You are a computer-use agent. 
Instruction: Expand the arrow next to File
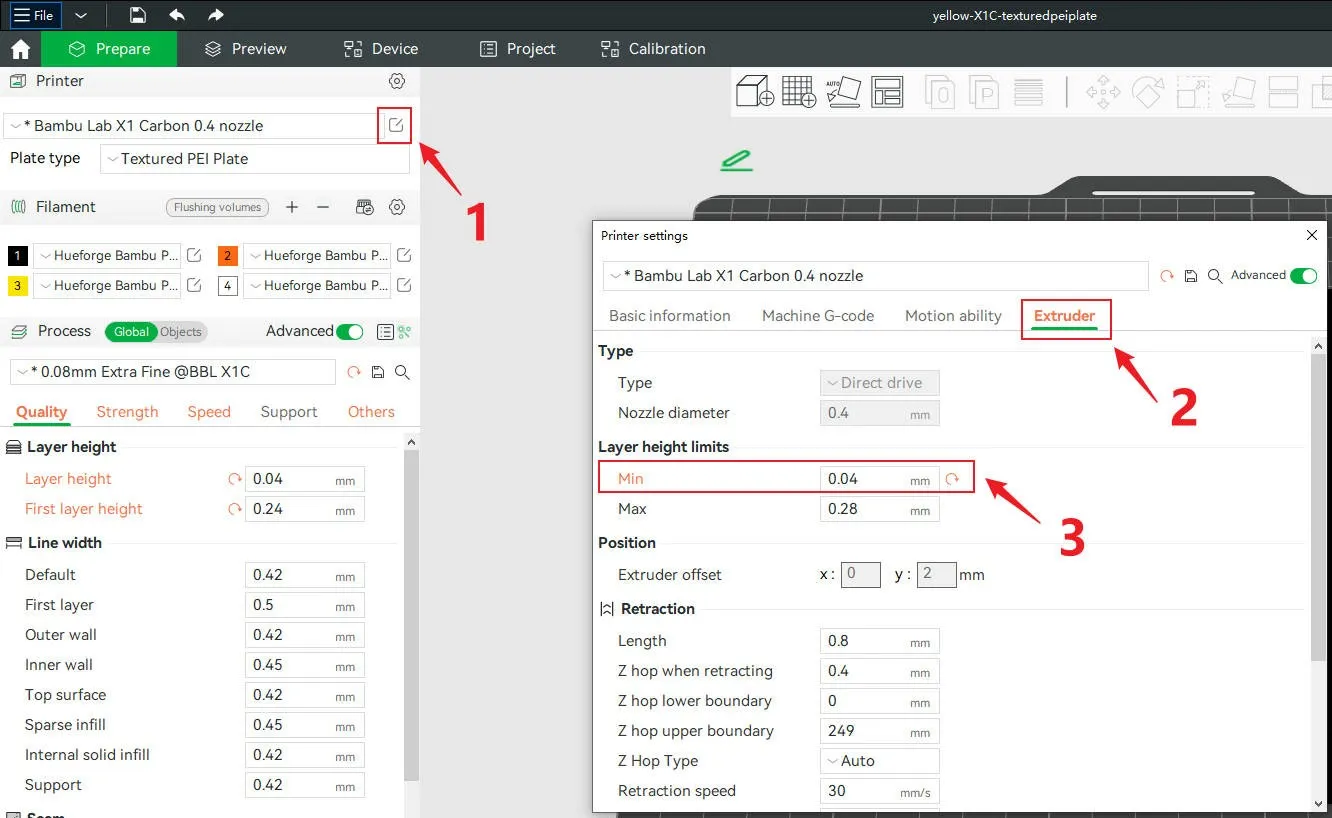[81, 15]
